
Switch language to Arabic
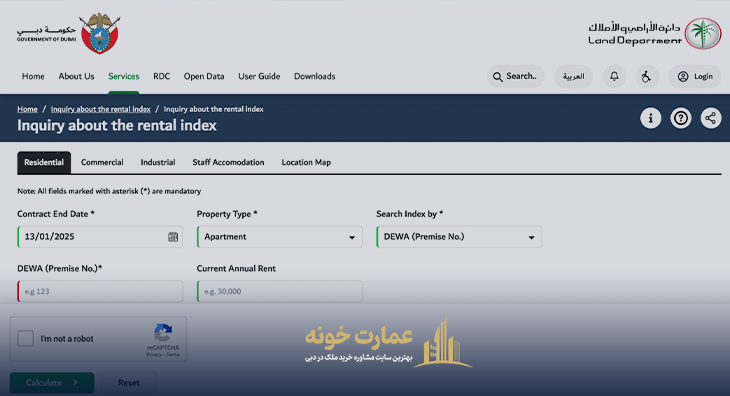click(x=573, y=76)
